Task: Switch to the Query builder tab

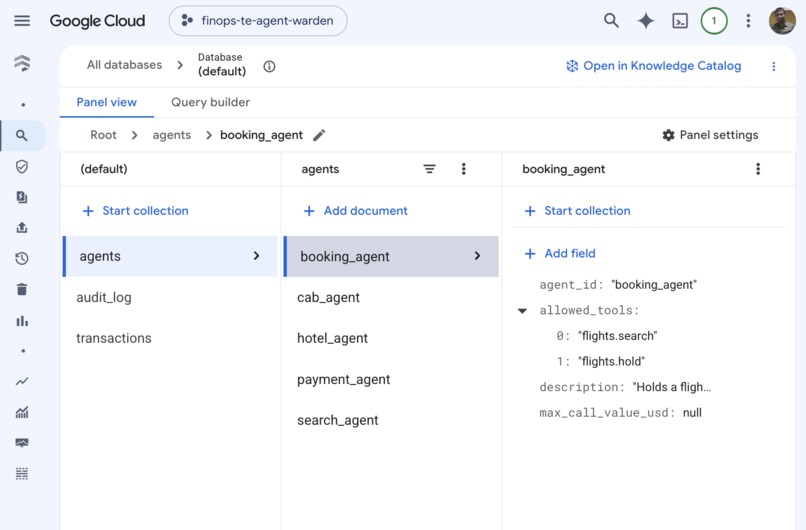Action: click(210, 102)
